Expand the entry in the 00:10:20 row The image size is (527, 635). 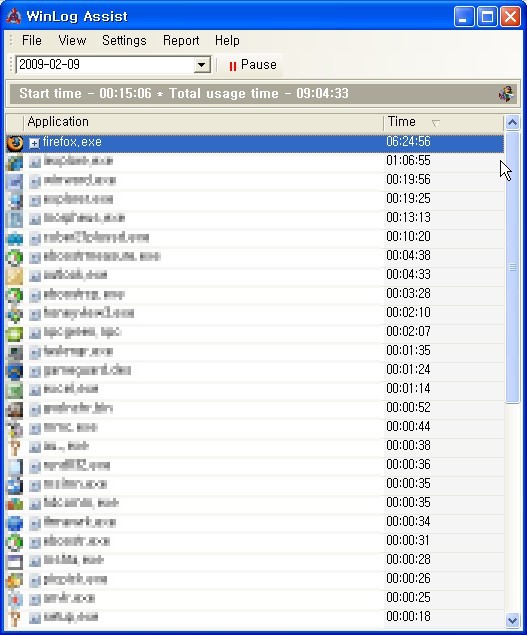[x=35, y=238]
